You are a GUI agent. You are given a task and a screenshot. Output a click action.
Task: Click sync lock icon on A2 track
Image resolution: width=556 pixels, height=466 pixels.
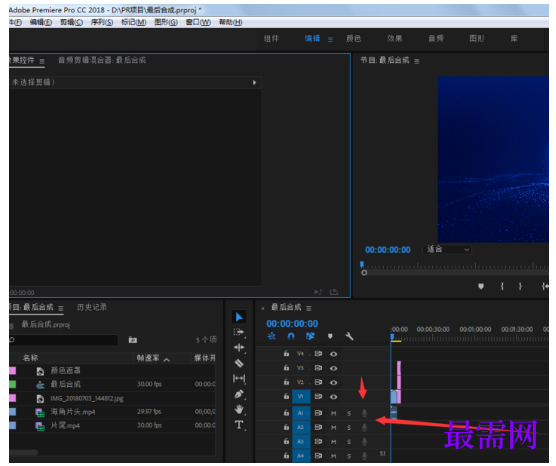(318, 427)
